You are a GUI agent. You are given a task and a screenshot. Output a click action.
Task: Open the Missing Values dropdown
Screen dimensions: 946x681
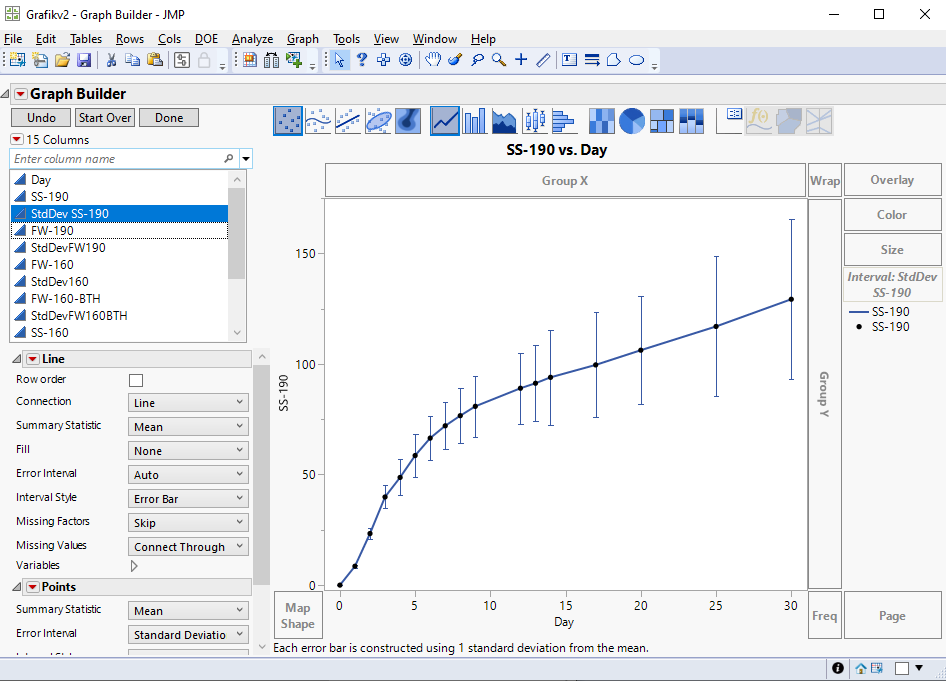coord(188,547)
